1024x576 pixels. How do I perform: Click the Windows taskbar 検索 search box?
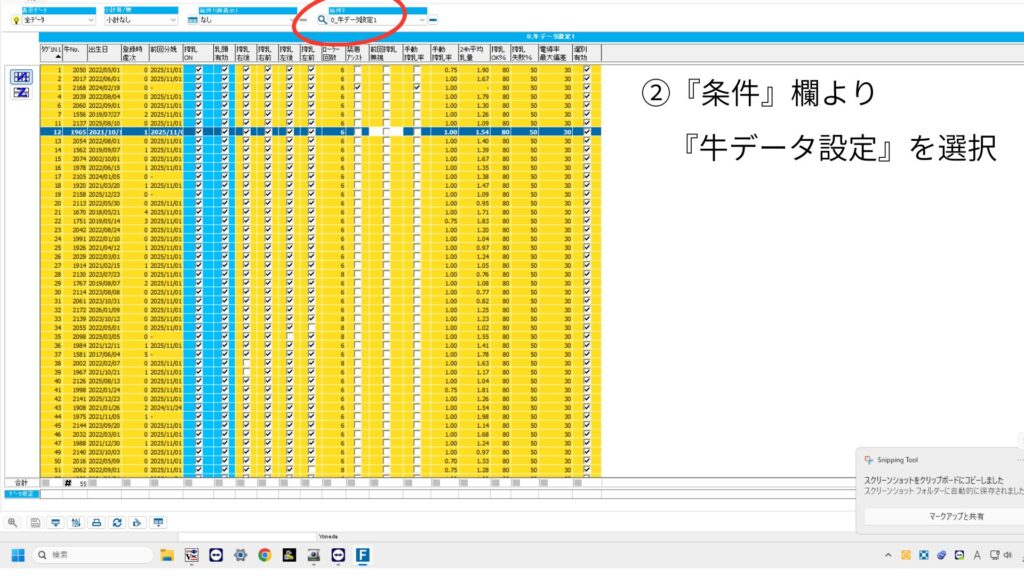(92, 555)
